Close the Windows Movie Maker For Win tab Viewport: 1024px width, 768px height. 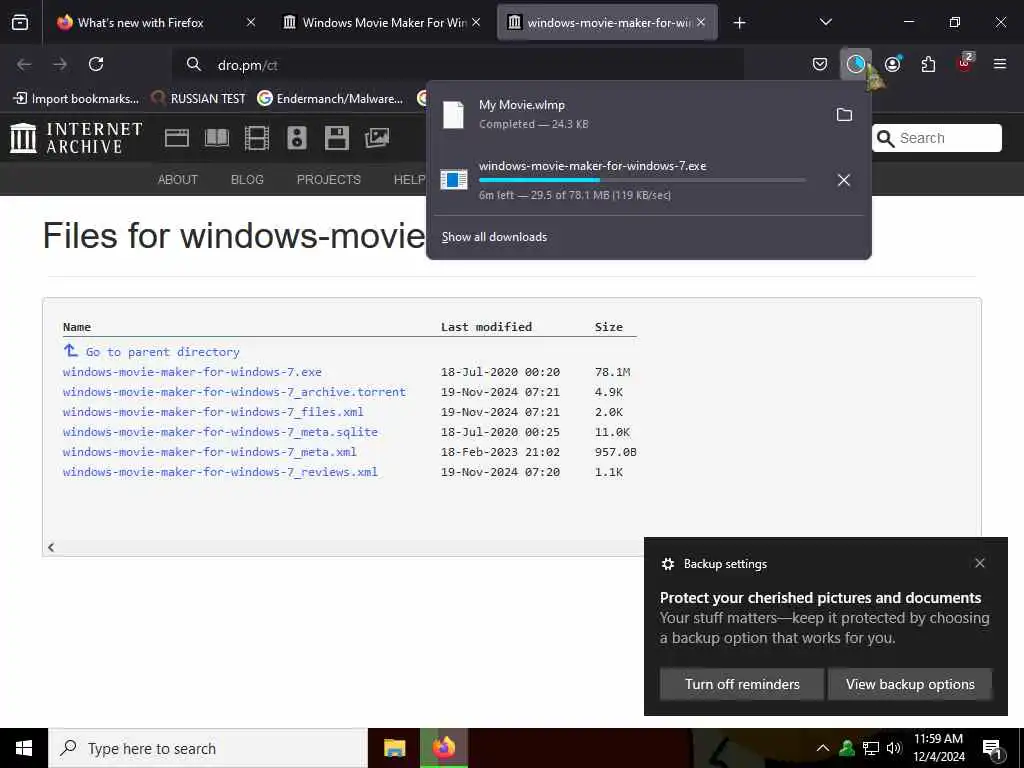(x=476, y=22)
